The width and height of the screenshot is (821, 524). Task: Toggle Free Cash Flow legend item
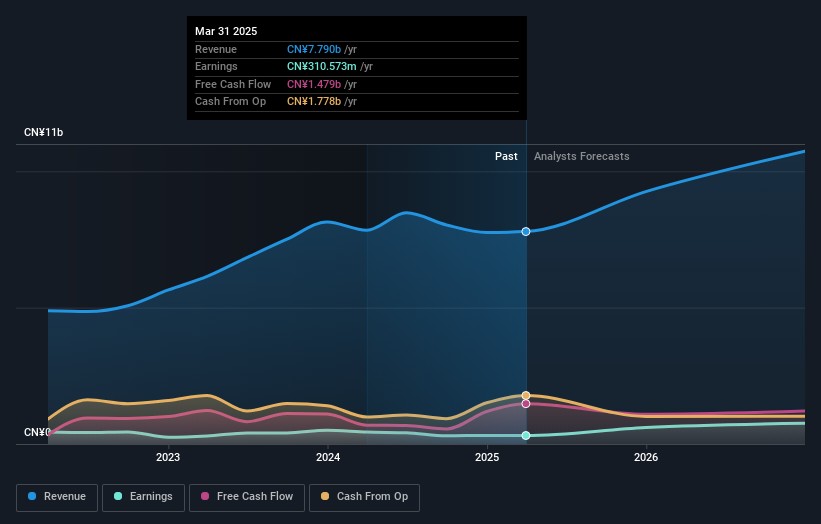tap(246, 496)
